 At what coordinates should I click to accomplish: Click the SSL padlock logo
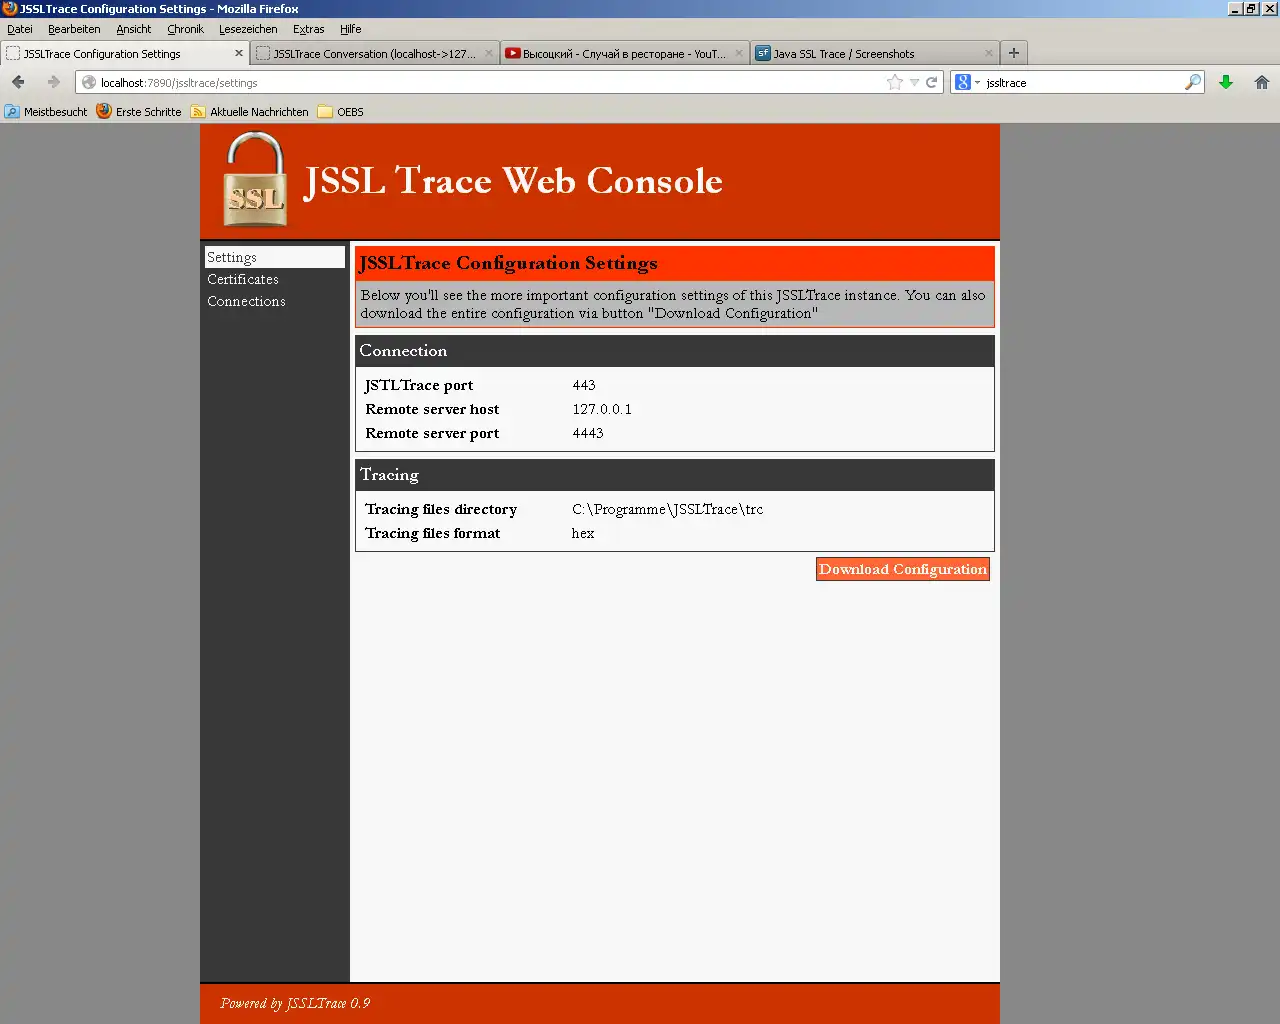click(x=256, y=181)
